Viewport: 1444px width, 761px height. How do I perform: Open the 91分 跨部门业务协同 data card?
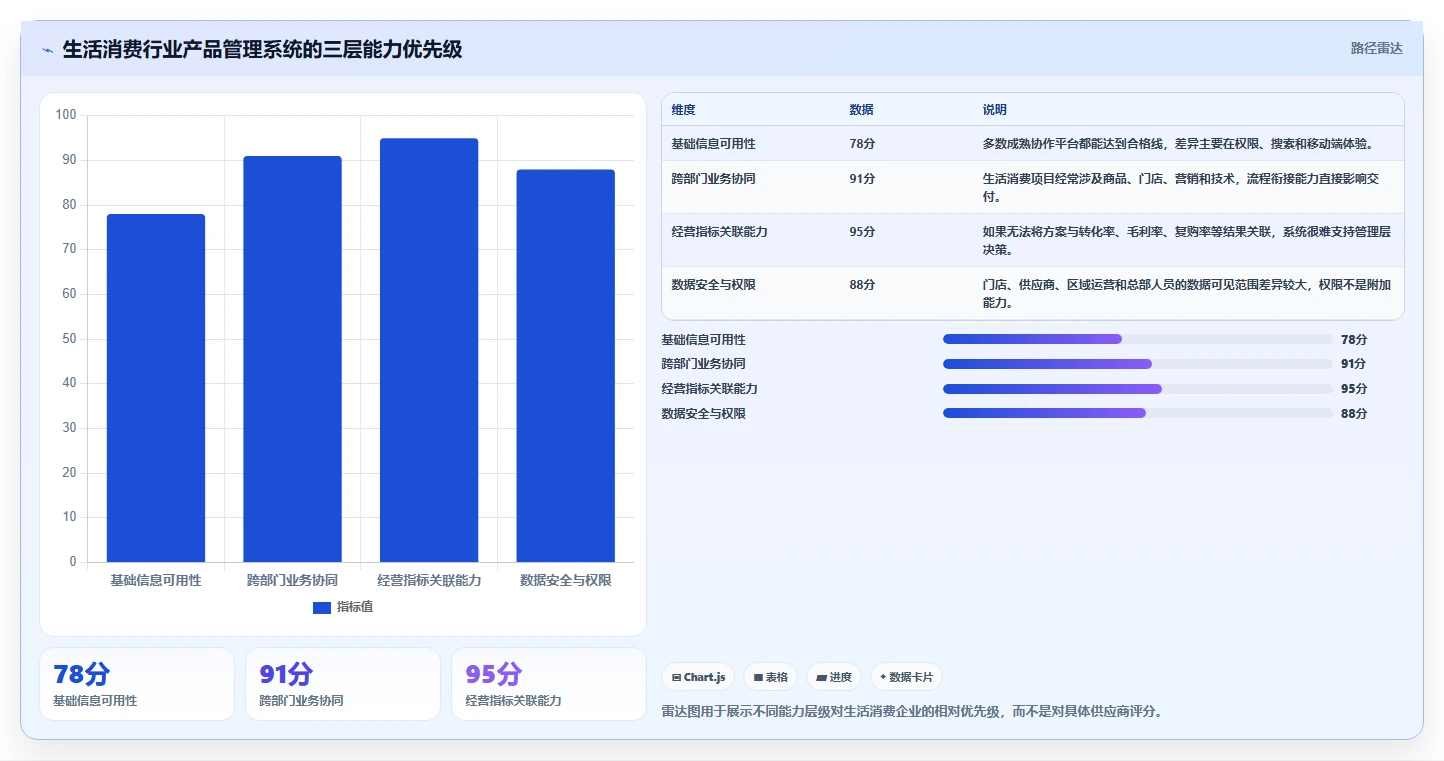343,684
